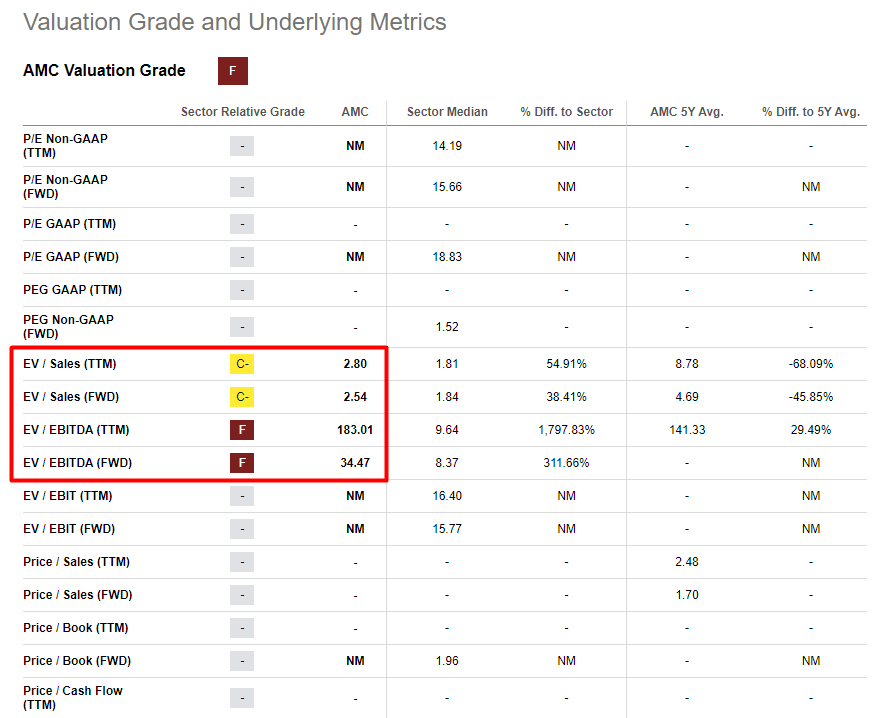Click the F grade badge for EV / EBITDA (FWD)
The height and width of the screenshot is (718, 889).
pos(242,463)
